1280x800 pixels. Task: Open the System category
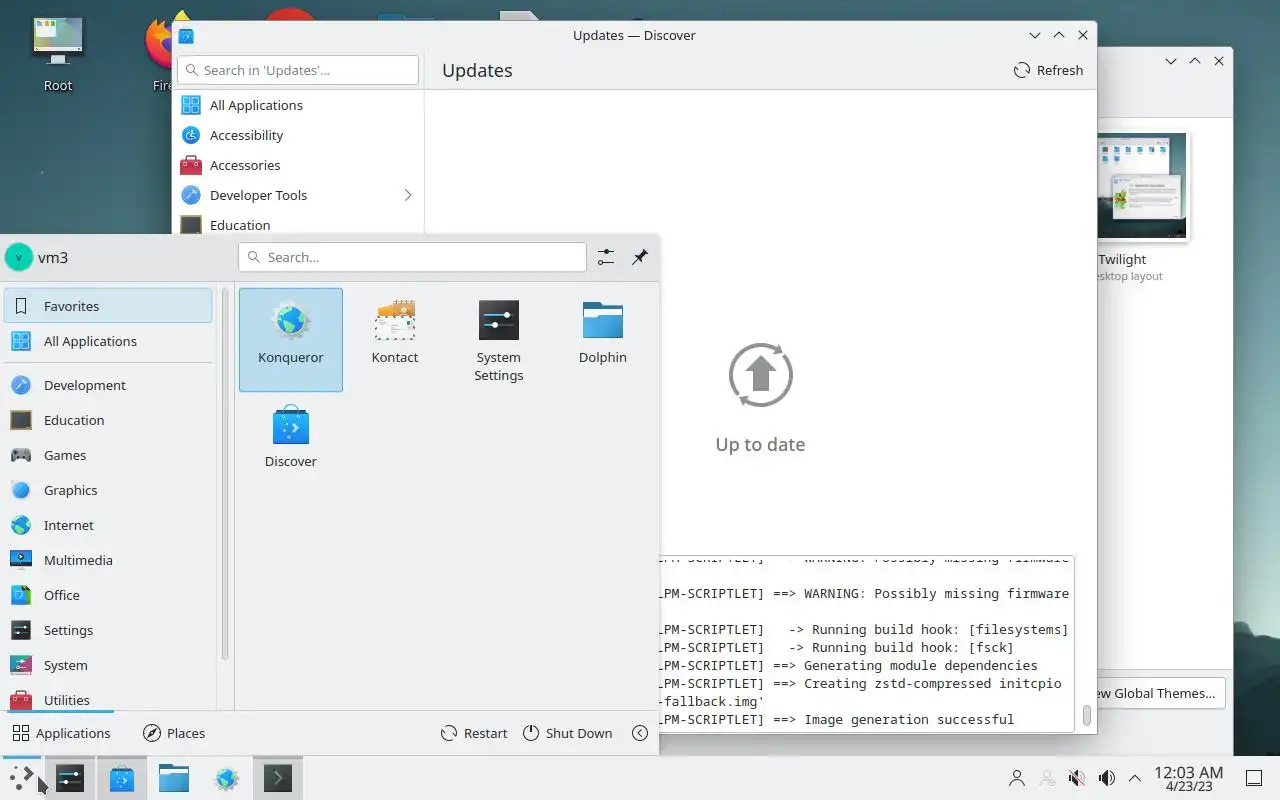pyautogui.click(x=108, y=665)
